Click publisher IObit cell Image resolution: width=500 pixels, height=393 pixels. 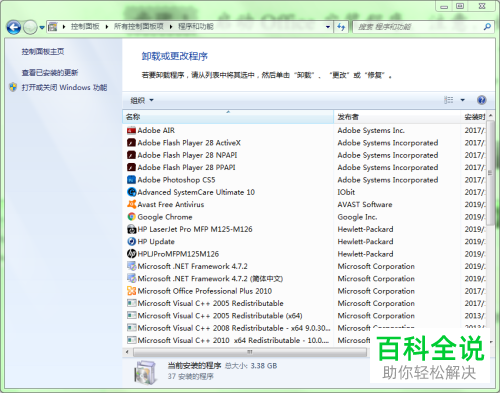pyautogui.click(x=346, y=192)
